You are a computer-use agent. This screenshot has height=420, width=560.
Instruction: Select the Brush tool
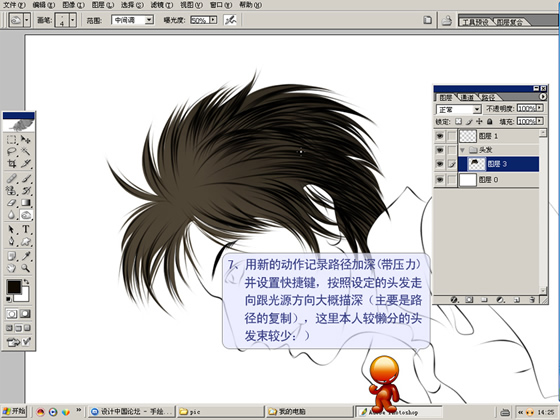click(x=25, y=178)
